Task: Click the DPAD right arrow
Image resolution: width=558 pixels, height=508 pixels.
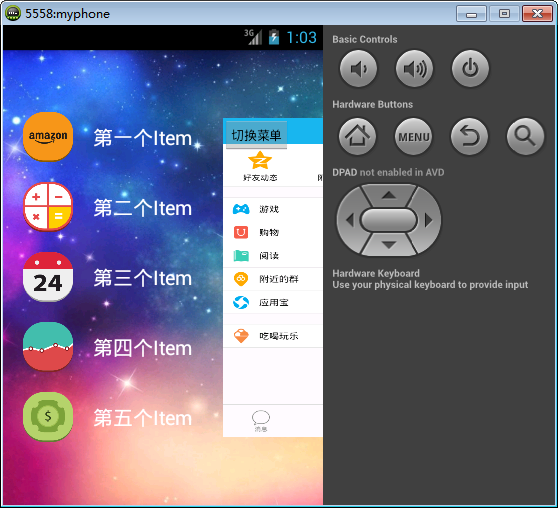Action: (x=428, y=220)
